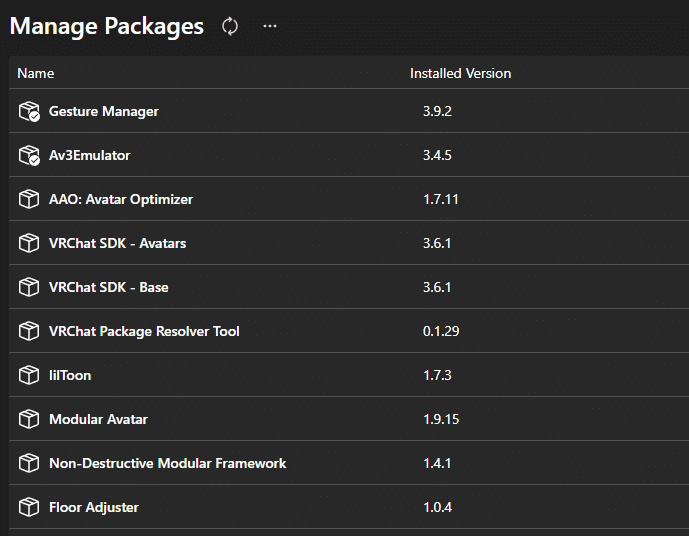This screenshot has width=689, height=536.
Task: Click Non-Destructive Modular Framework version 1.4.1
Action: tap(437, 463)
